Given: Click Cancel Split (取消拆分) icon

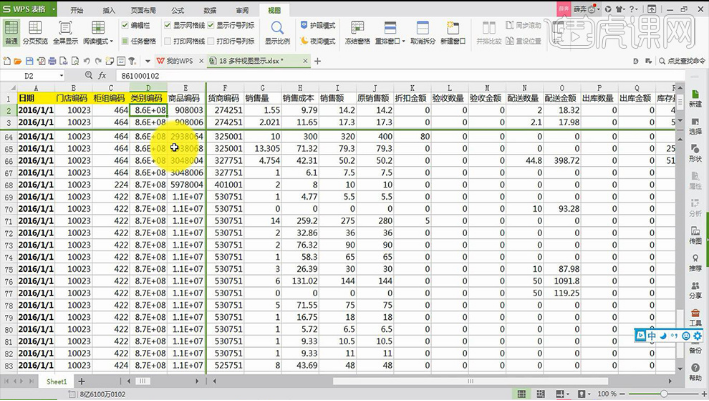Looking at the screenshot, I should point(422,28).
